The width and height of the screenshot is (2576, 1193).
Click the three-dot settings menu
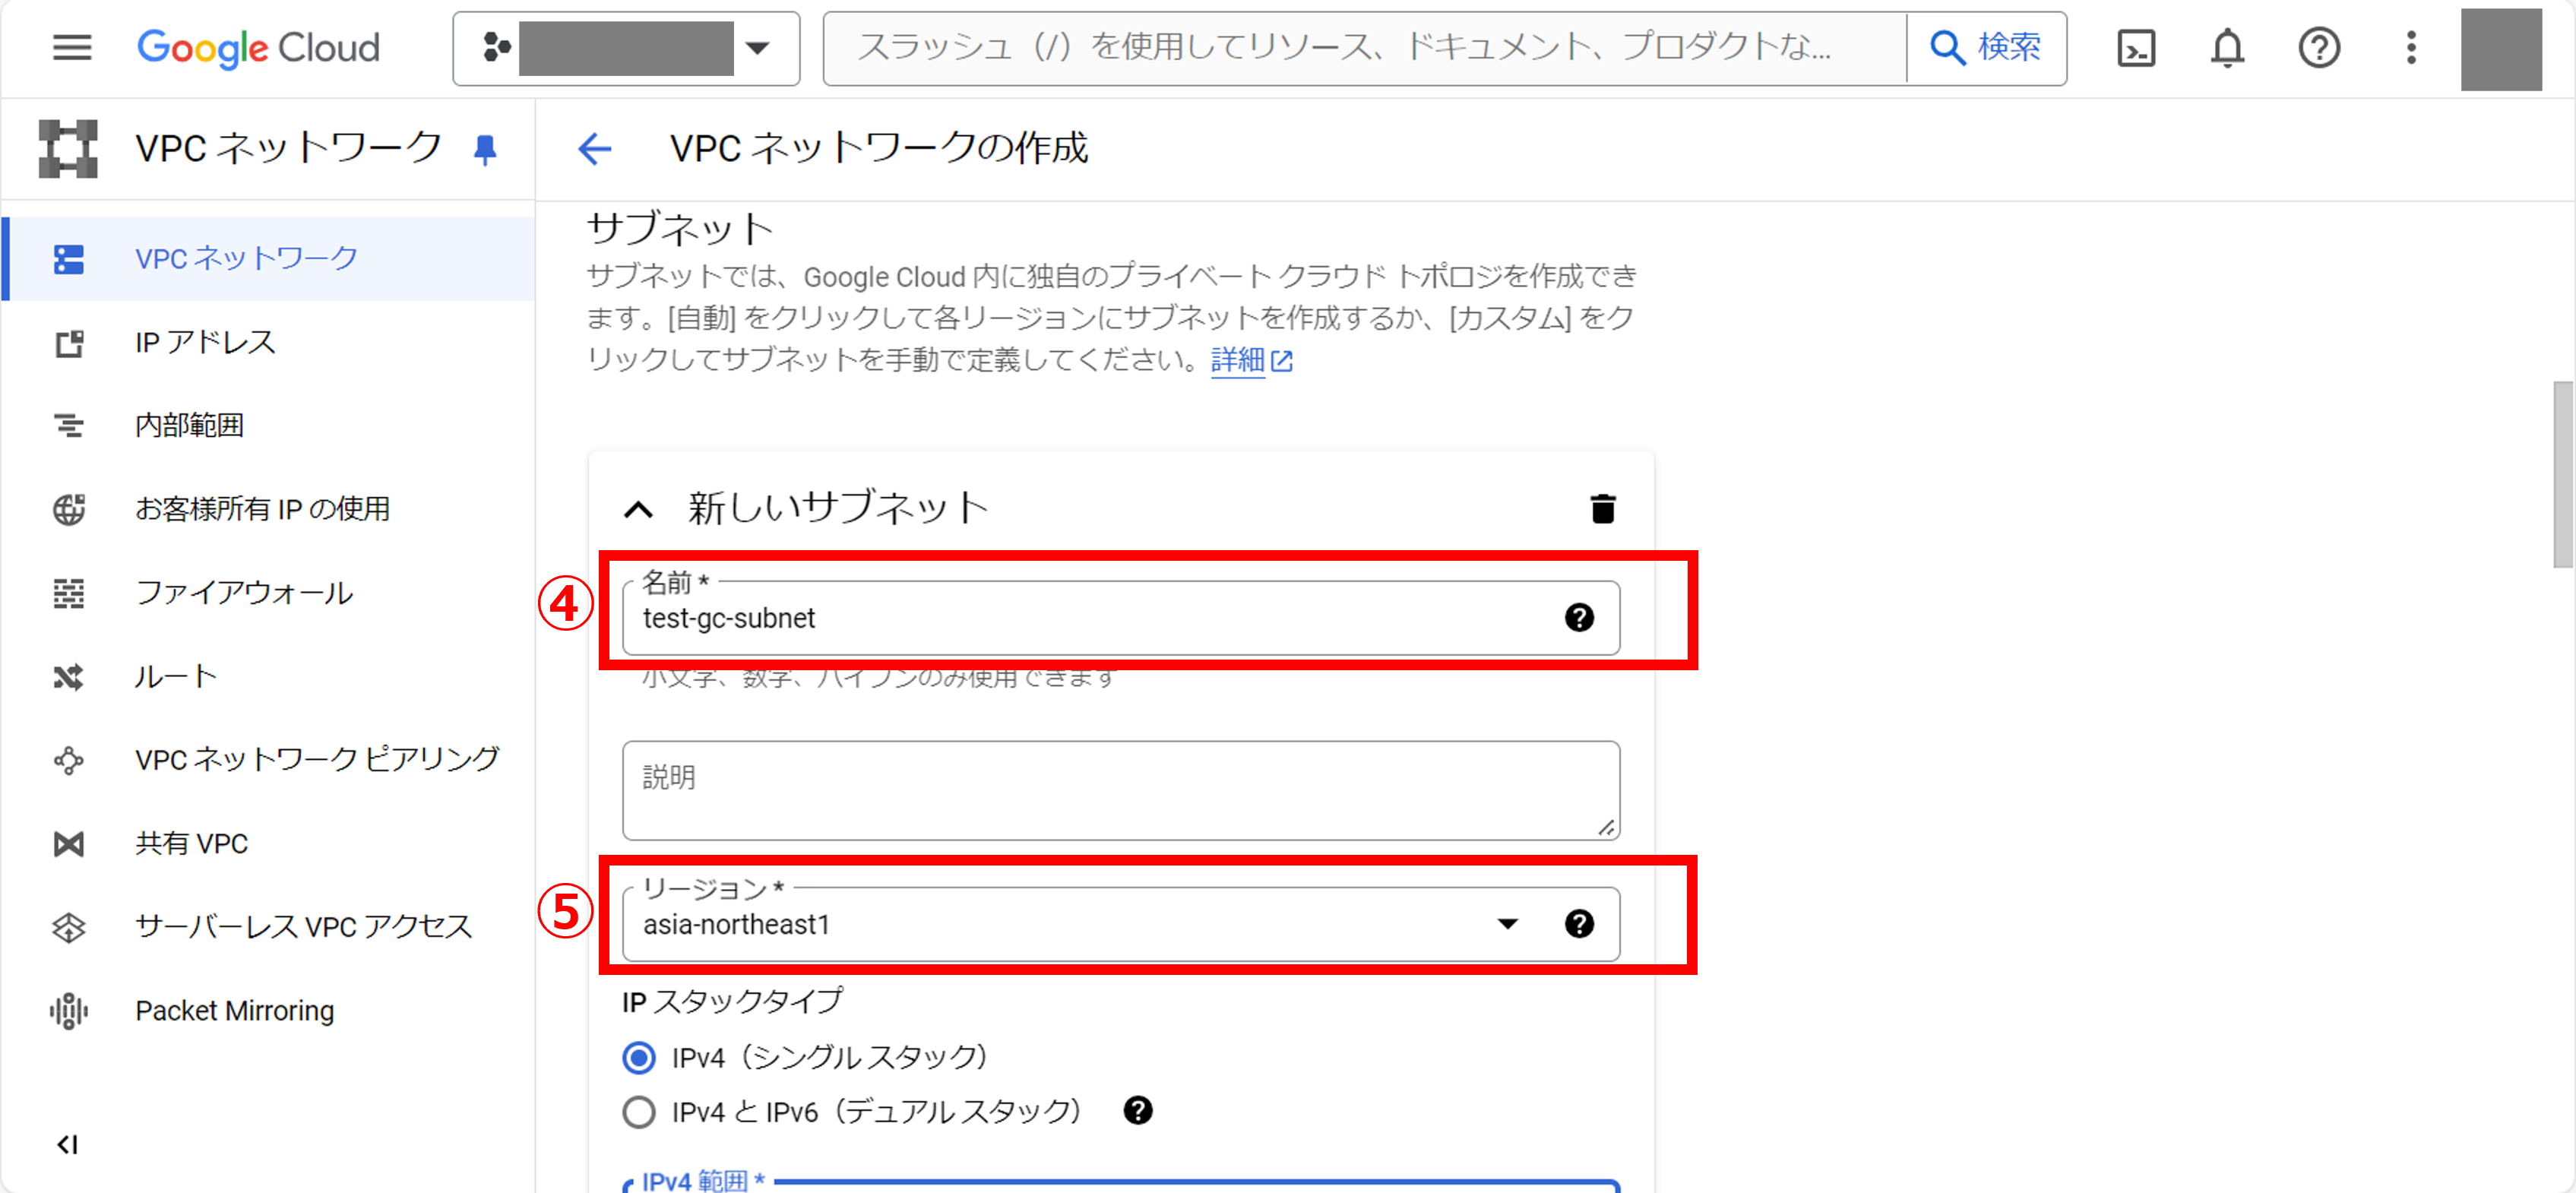point(2411,48)
